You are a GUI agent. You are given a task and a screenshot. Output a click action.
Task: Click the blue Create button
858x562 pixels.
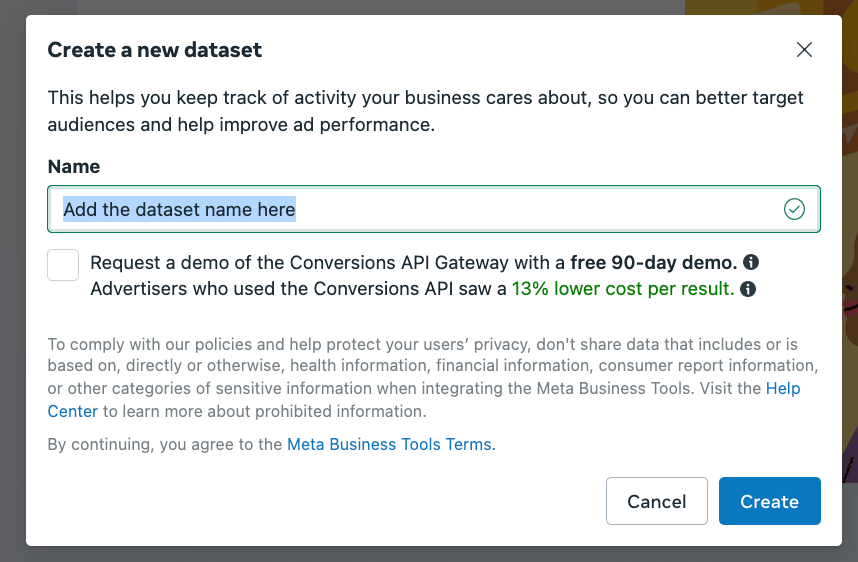click(769, 501)
